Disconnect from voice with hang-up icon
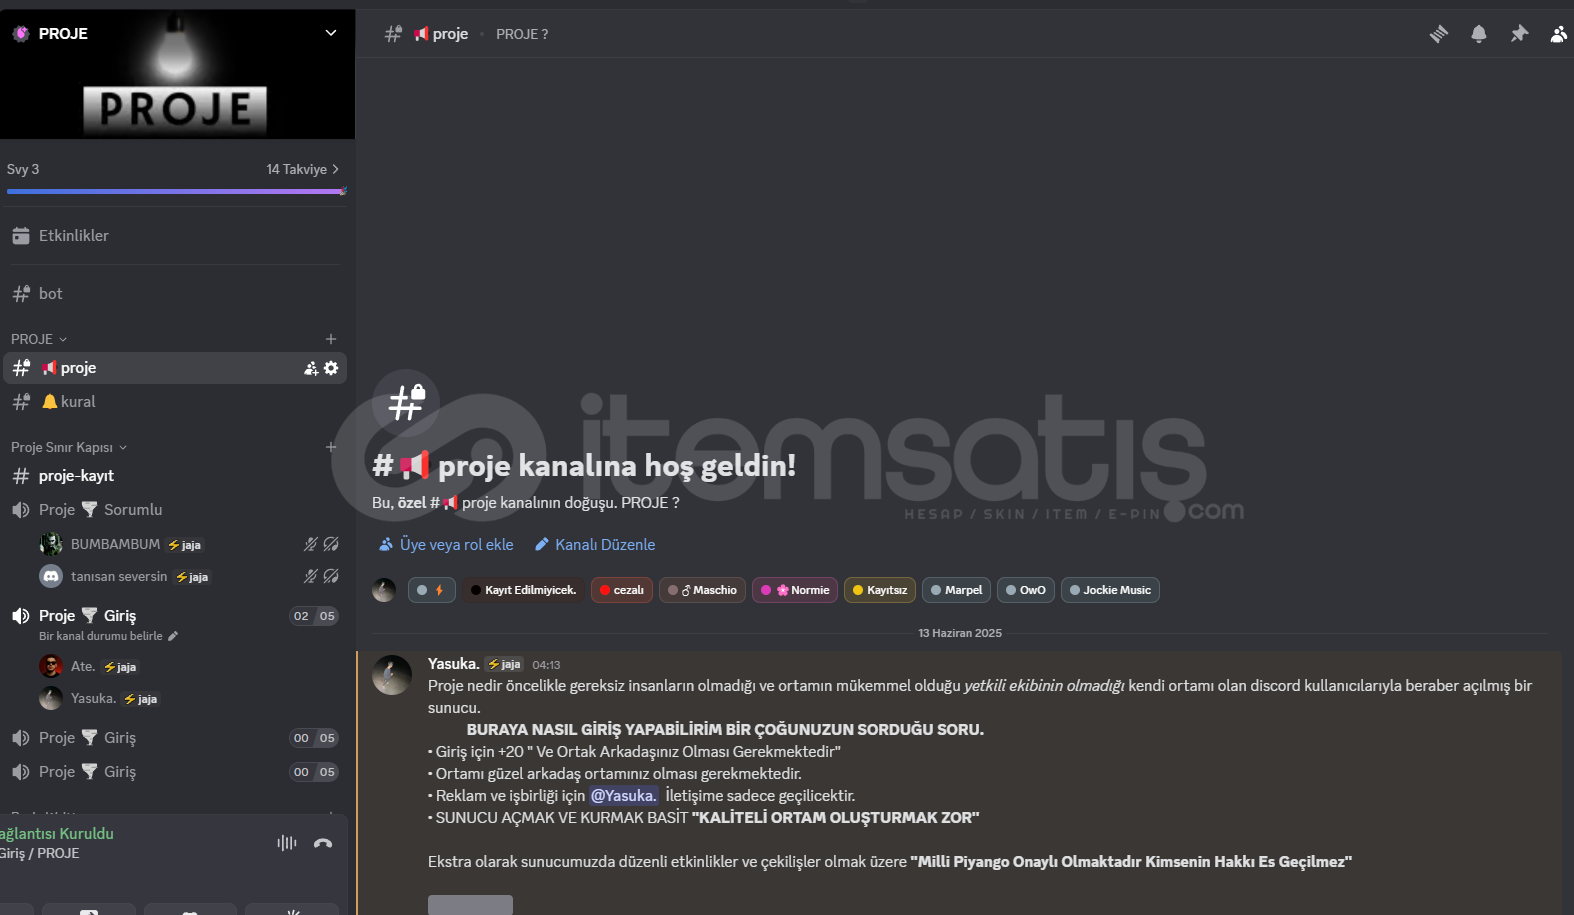1574x915 pixels. 323,843
